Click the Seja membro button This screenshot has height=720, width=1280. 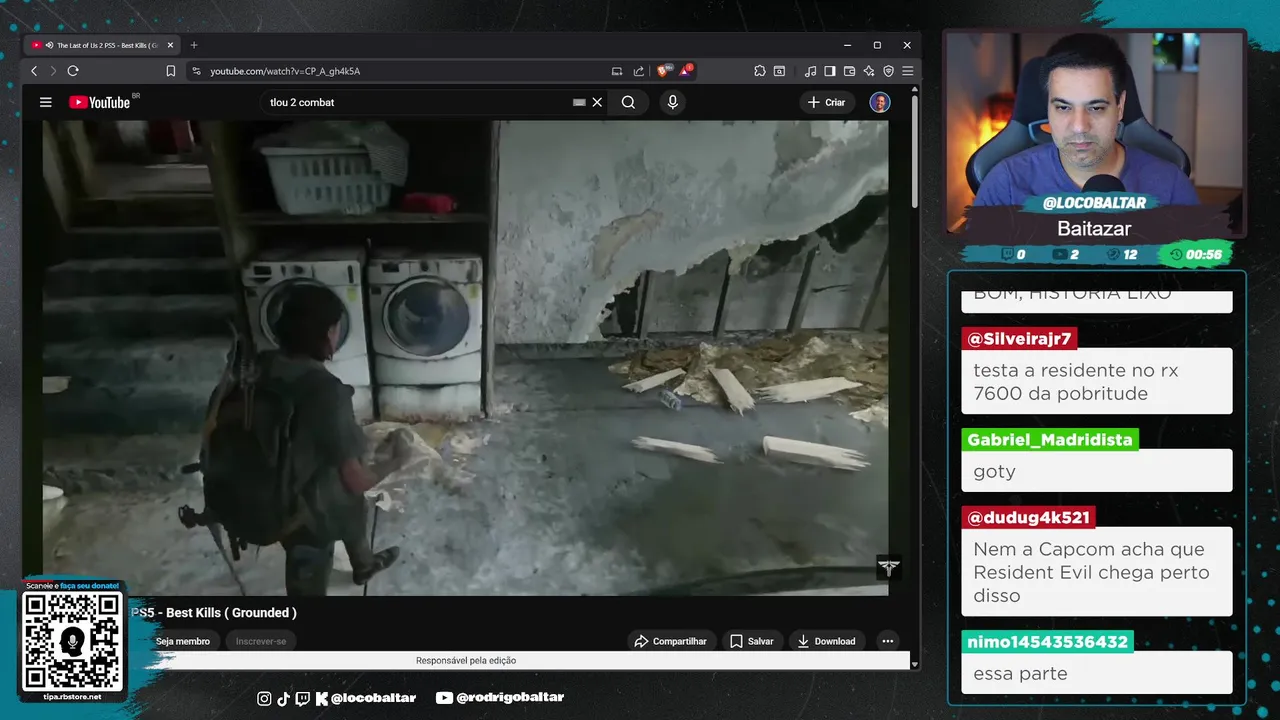click(183, 641)
